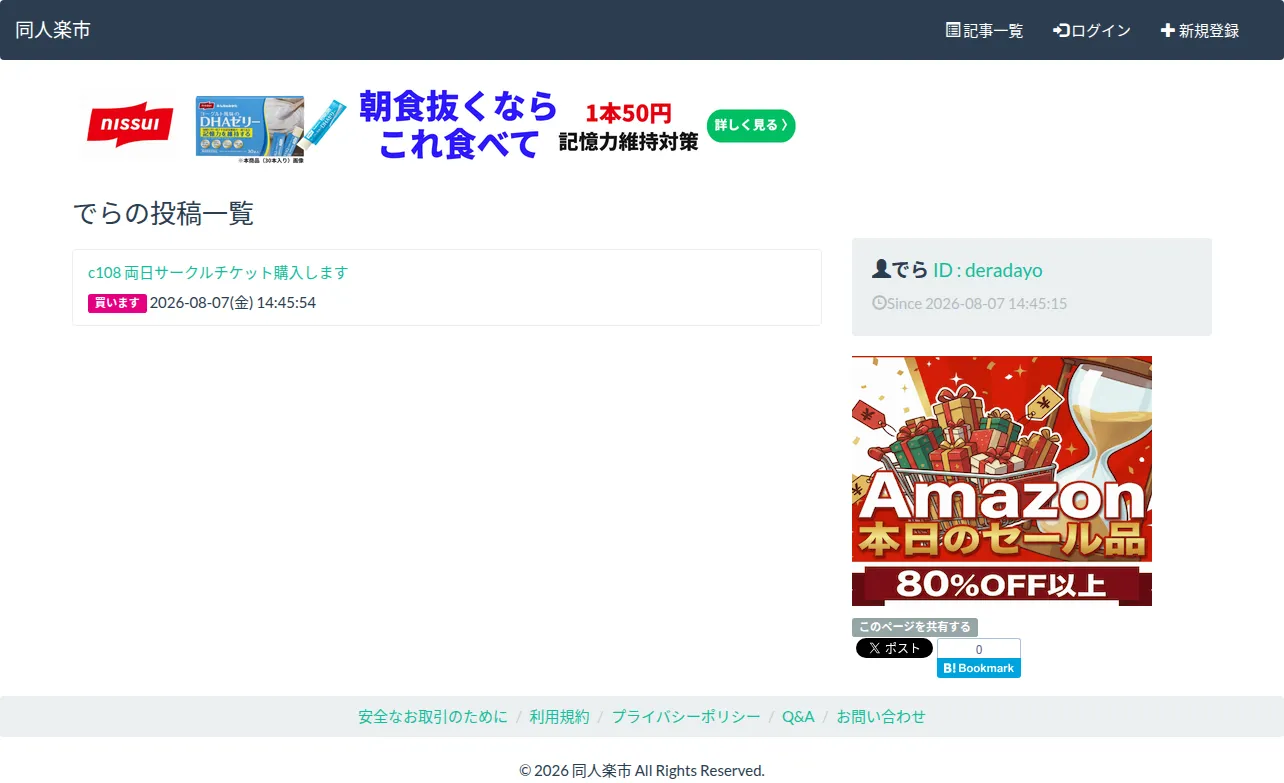Click the plus icon beside 新規登録
Viewport: 1284px width, 783px height.
click(1167, 30)
